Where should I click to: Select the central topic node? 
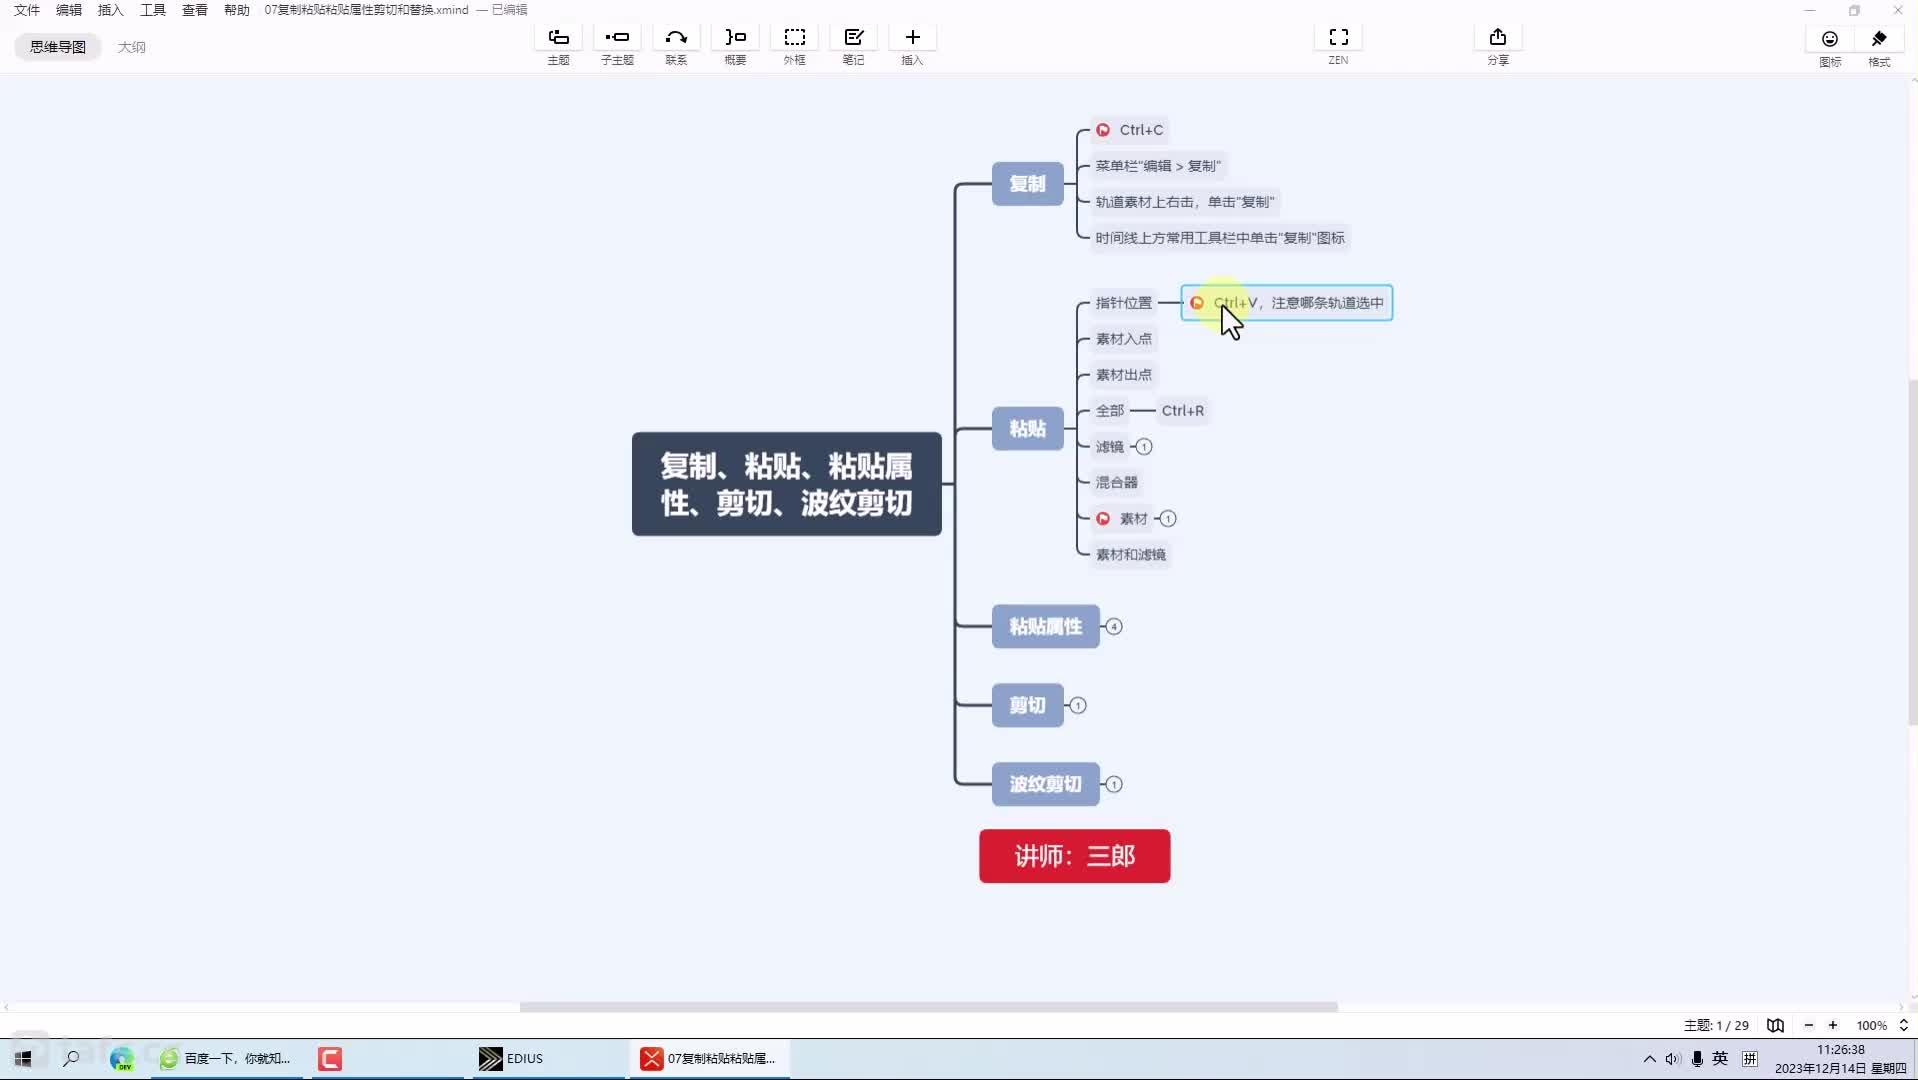click(786, 484)
